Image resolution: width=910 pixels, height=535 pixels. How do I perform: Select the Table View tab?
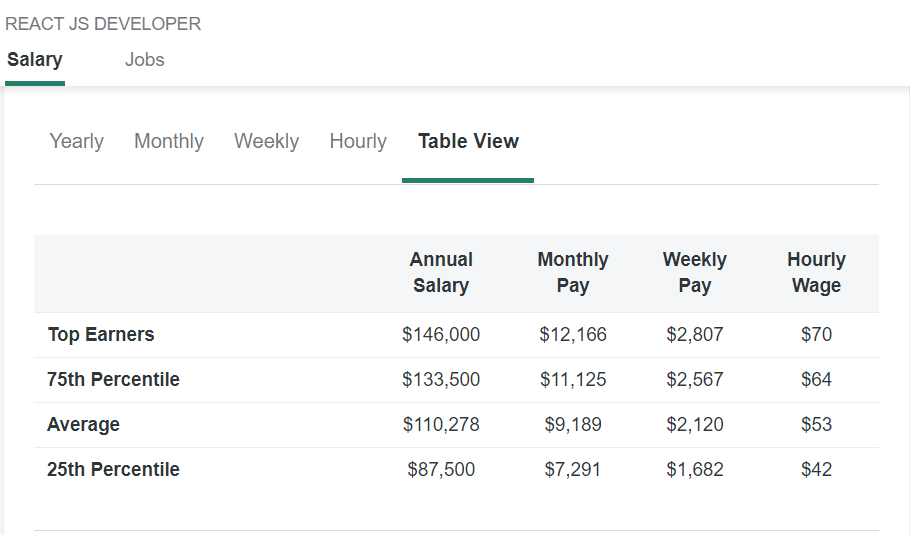click(x=468, y=141)
